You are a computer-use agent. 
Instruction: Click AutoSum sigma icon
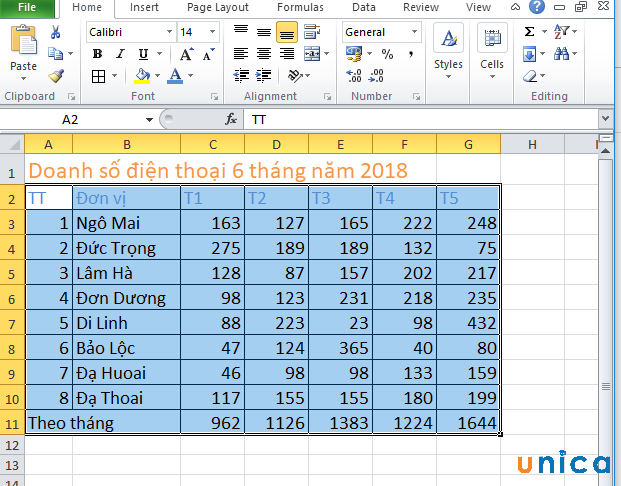click(x=530, y=32)
